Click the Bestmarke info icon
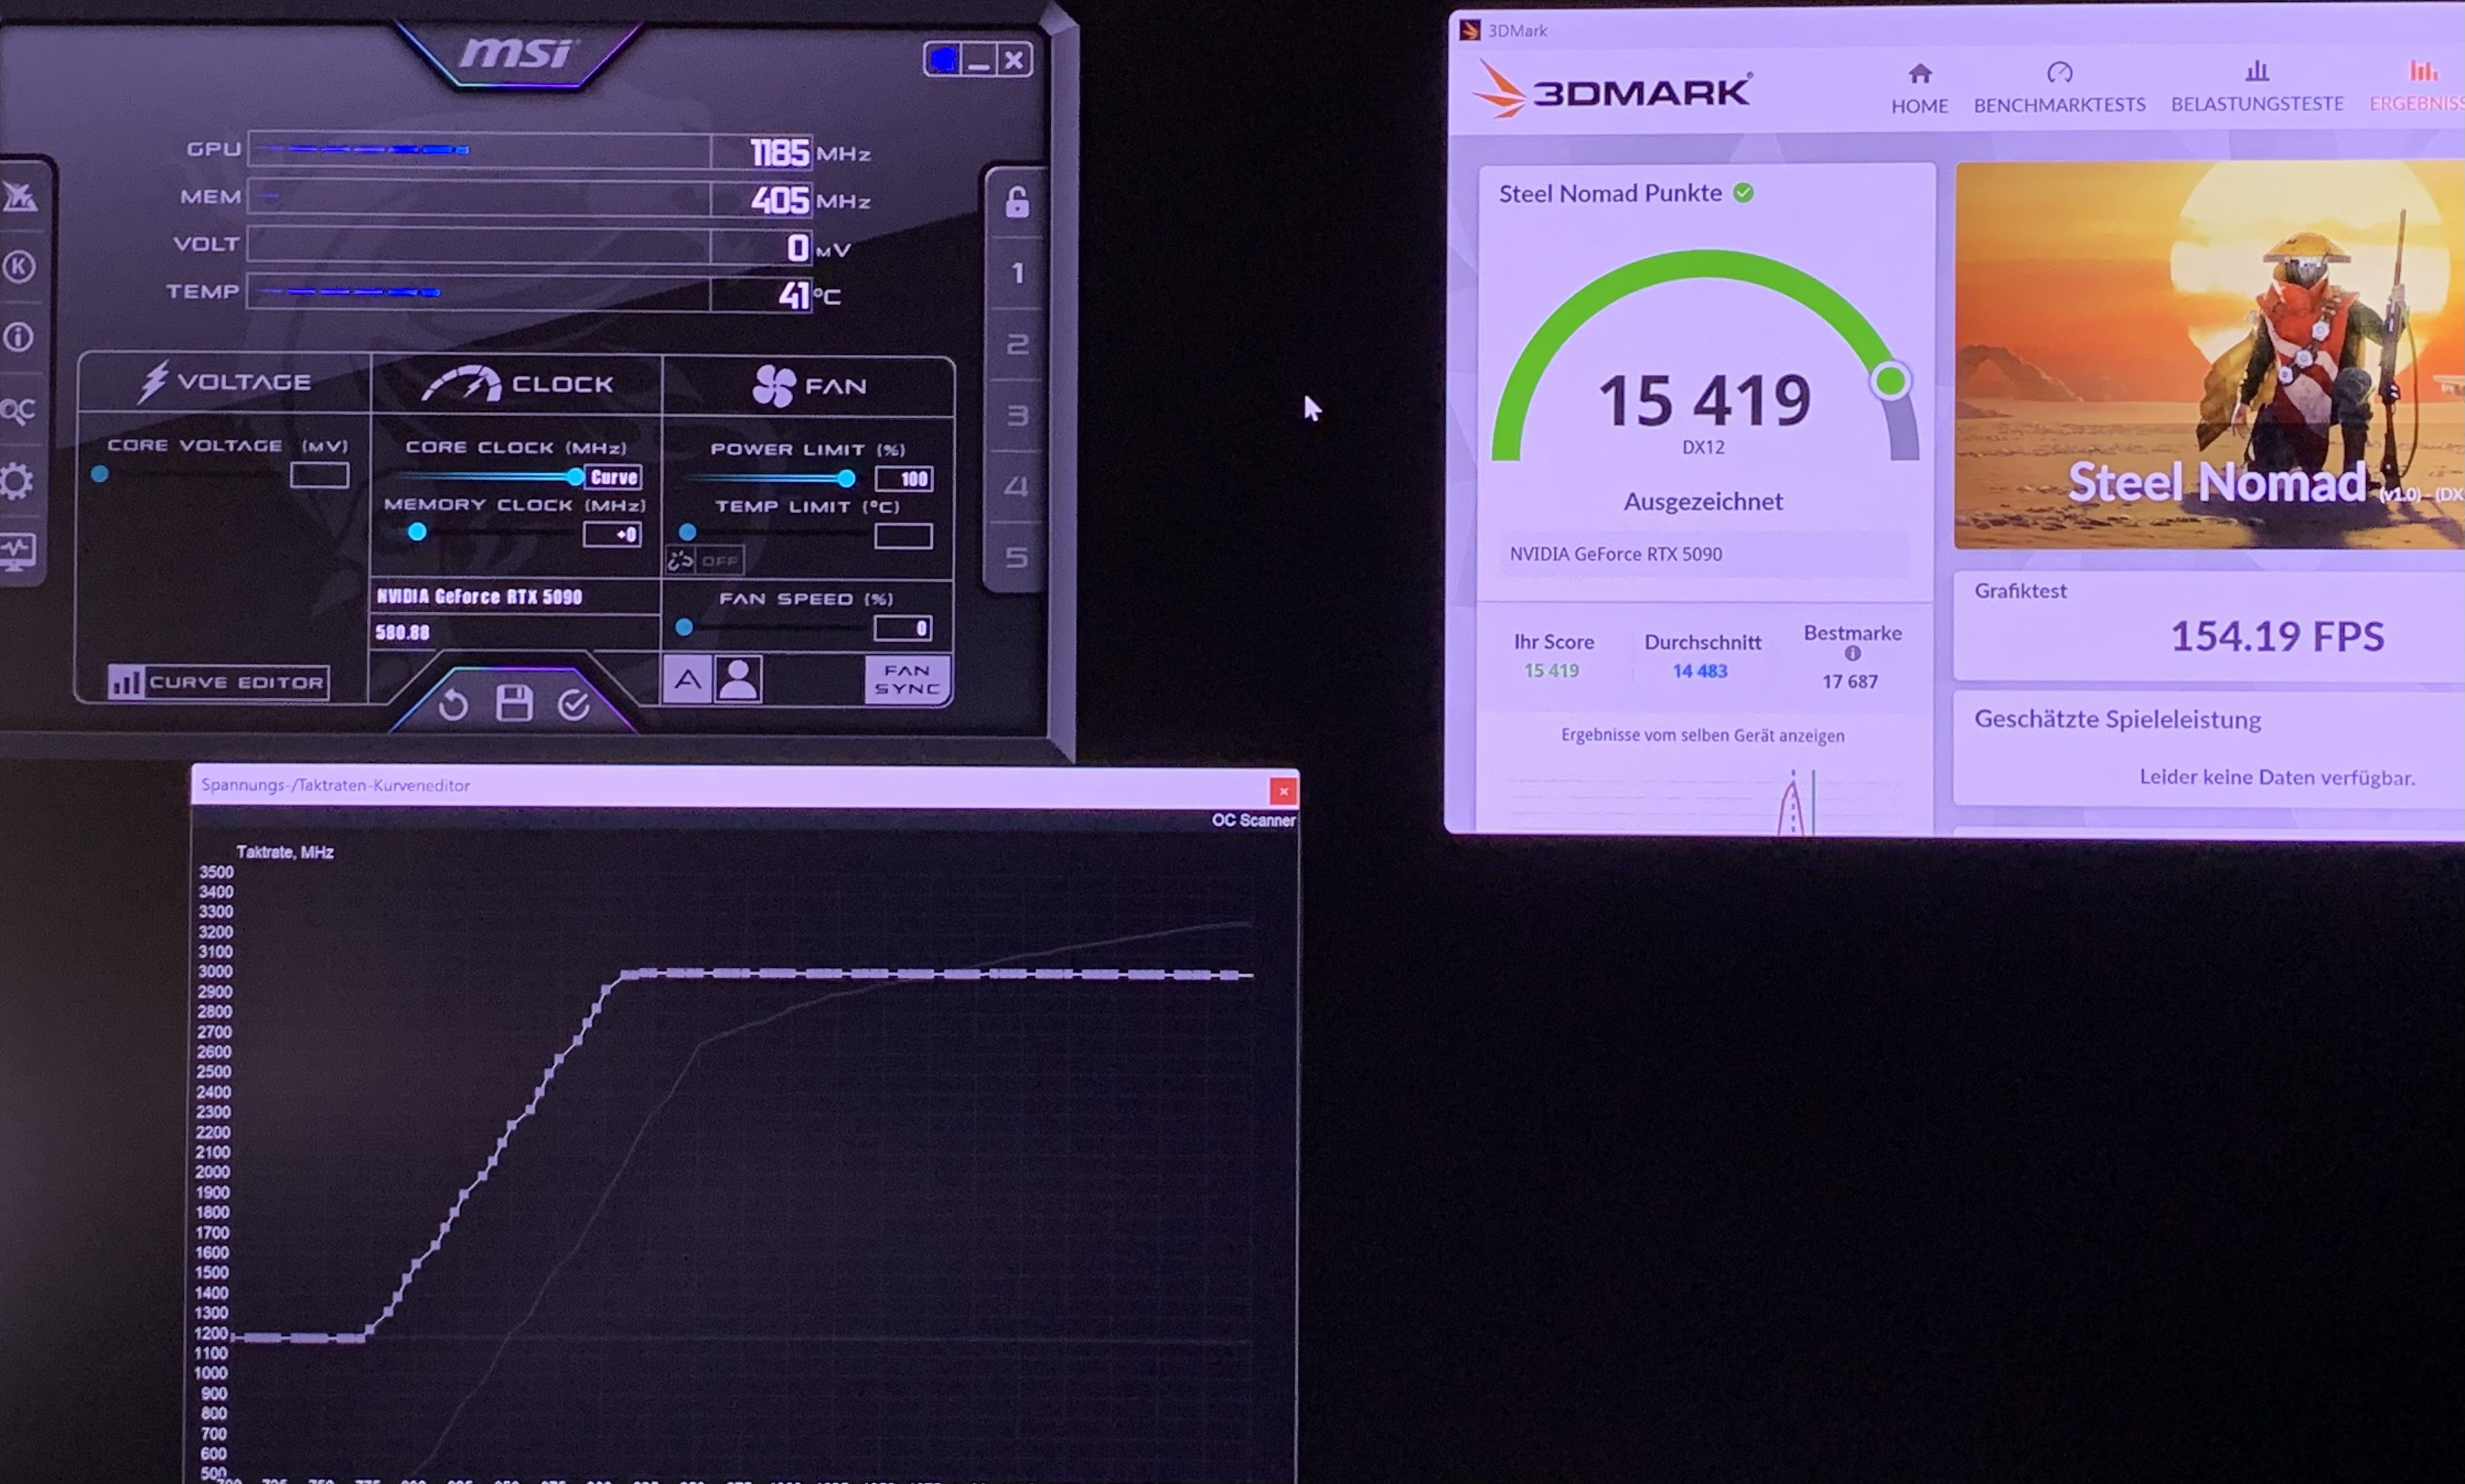The width and height of the screenshot is (2465, 1484). (x=1852, y=653)
